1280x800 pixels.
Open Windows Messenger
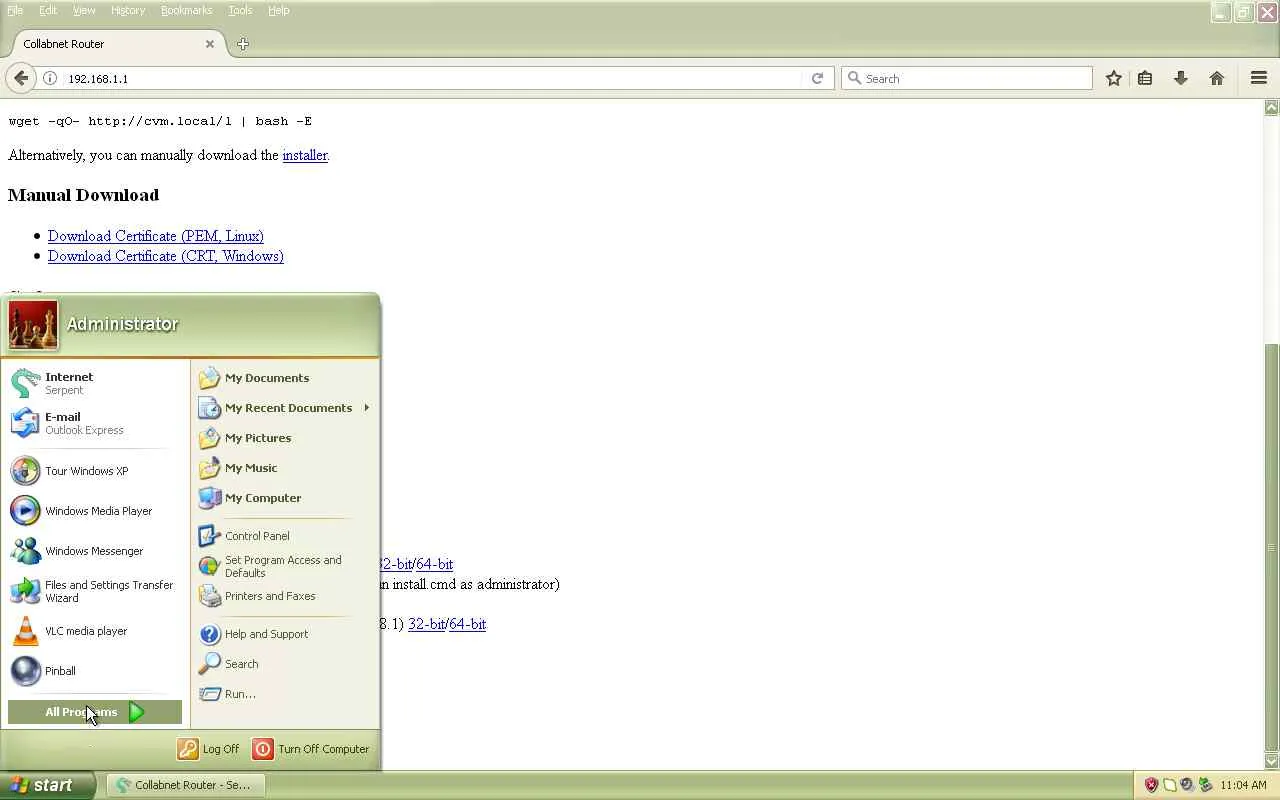pos(95,551)
